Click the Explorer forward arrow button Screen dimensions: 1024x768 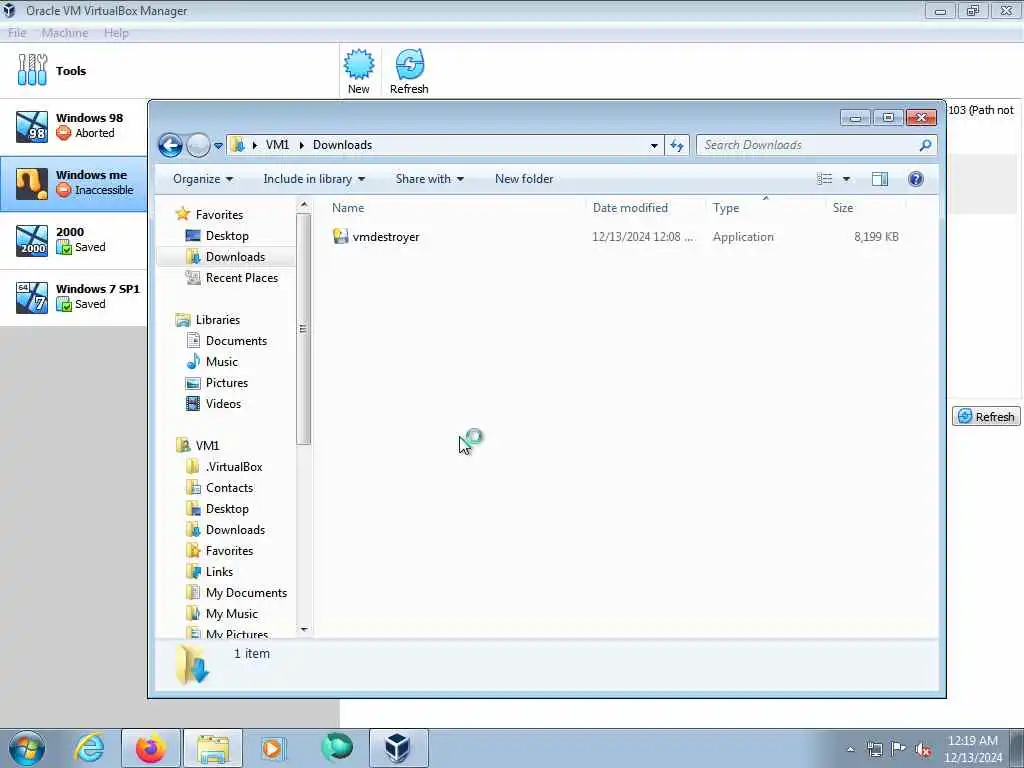pyautogui.click(x=198, y=145)
